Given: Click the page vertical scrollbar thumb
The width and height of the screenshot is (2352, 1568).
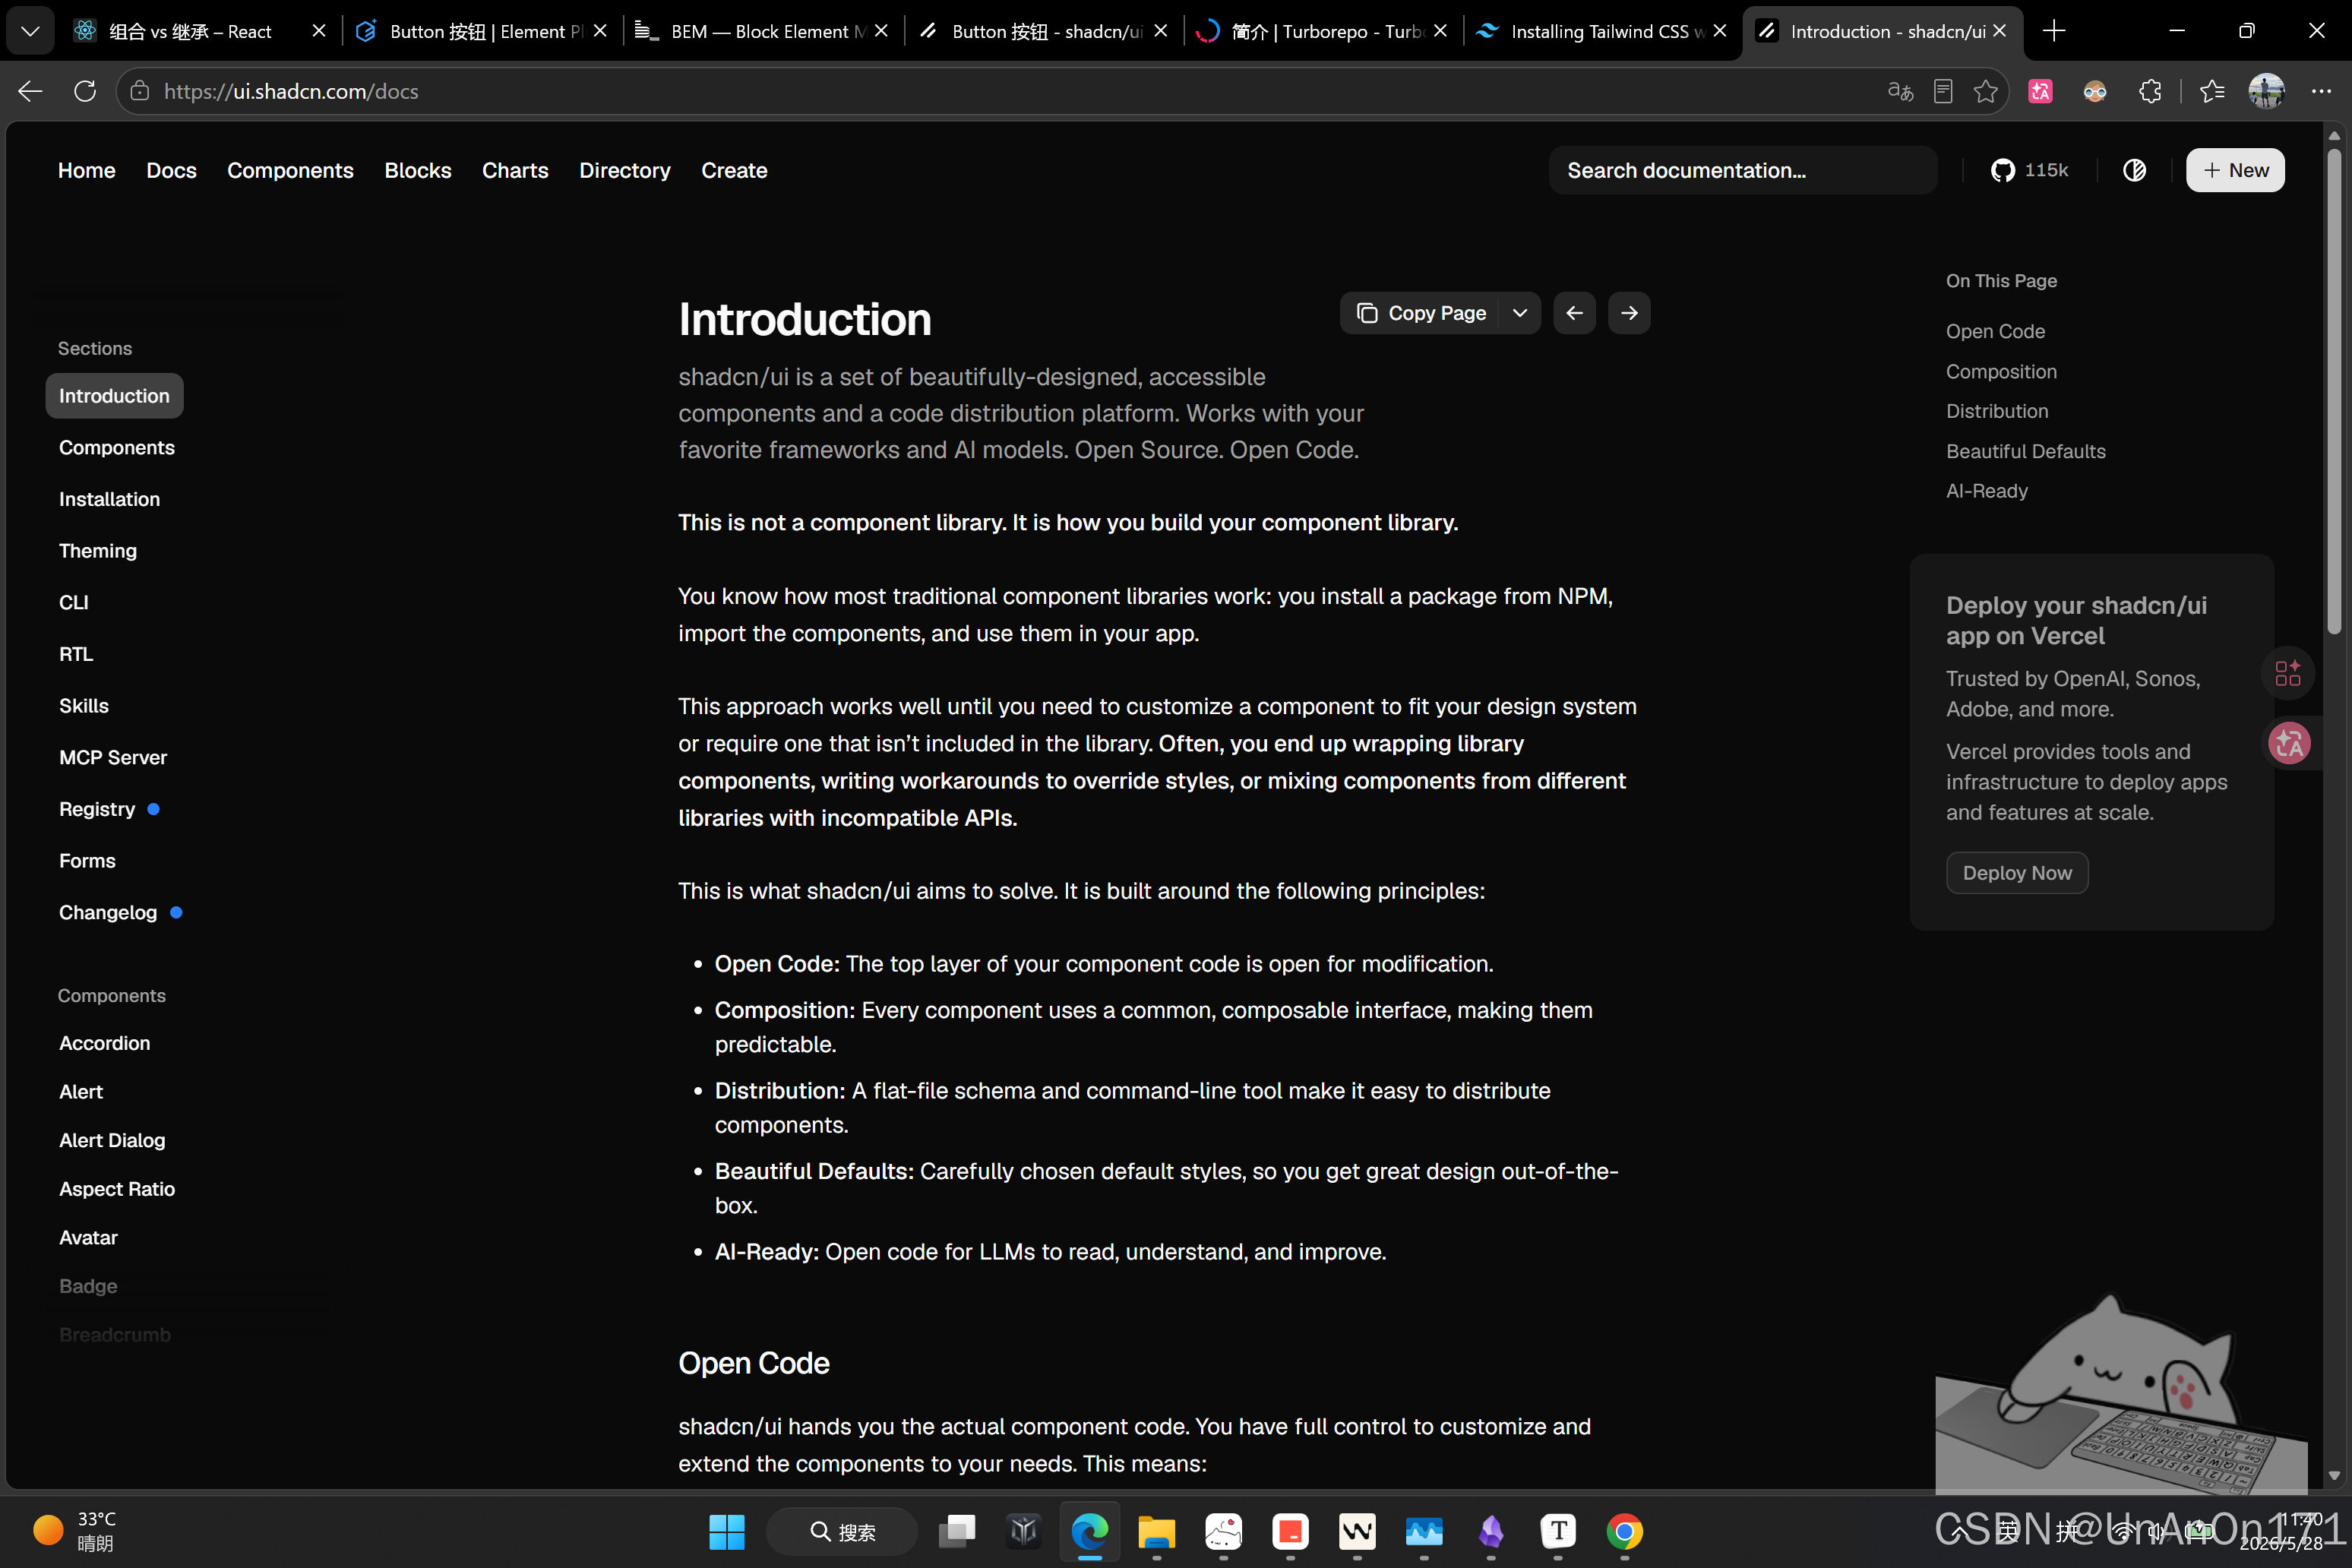Looking at the screenshot, I should coord(2334,390).
